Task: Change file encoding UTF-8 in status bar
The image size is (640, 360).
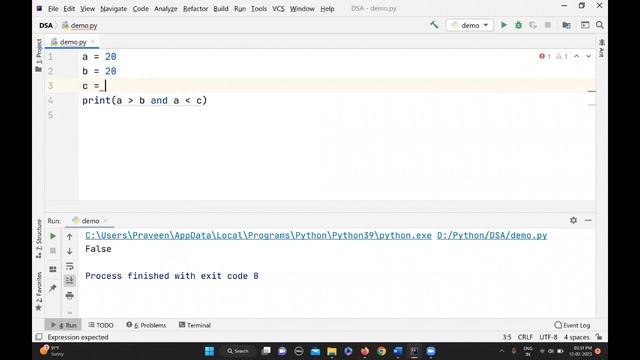Action: [x=548, y=337]
